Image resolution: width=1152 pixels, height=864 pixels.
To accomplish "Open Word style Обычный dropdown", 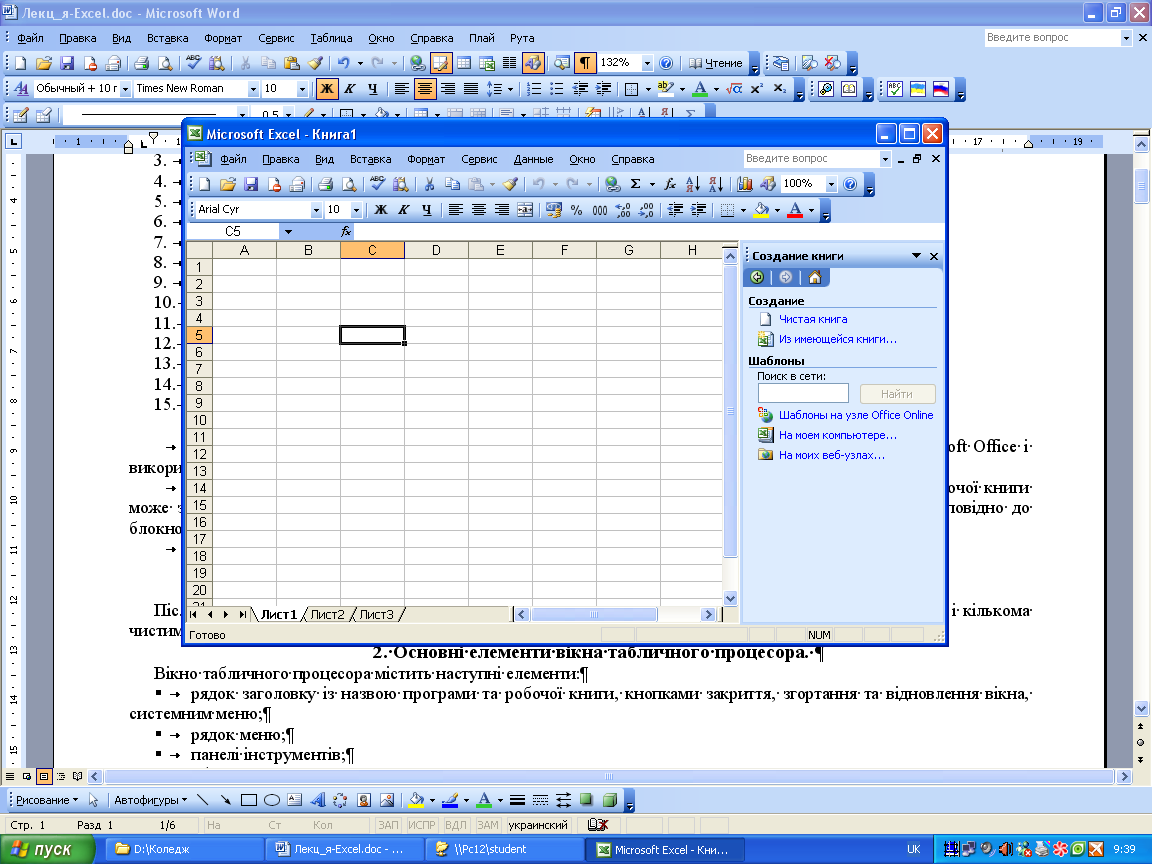I will pos(126,89).
